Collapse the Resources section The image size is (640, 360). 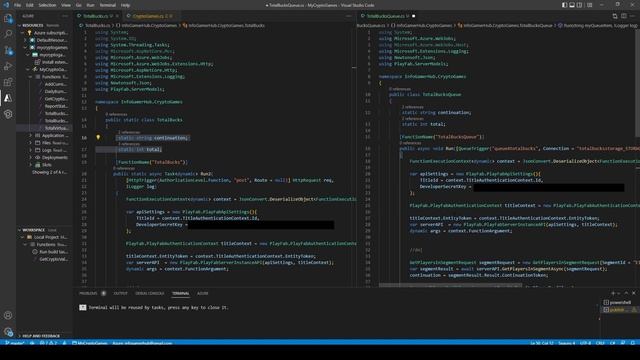tap(44, 25)
